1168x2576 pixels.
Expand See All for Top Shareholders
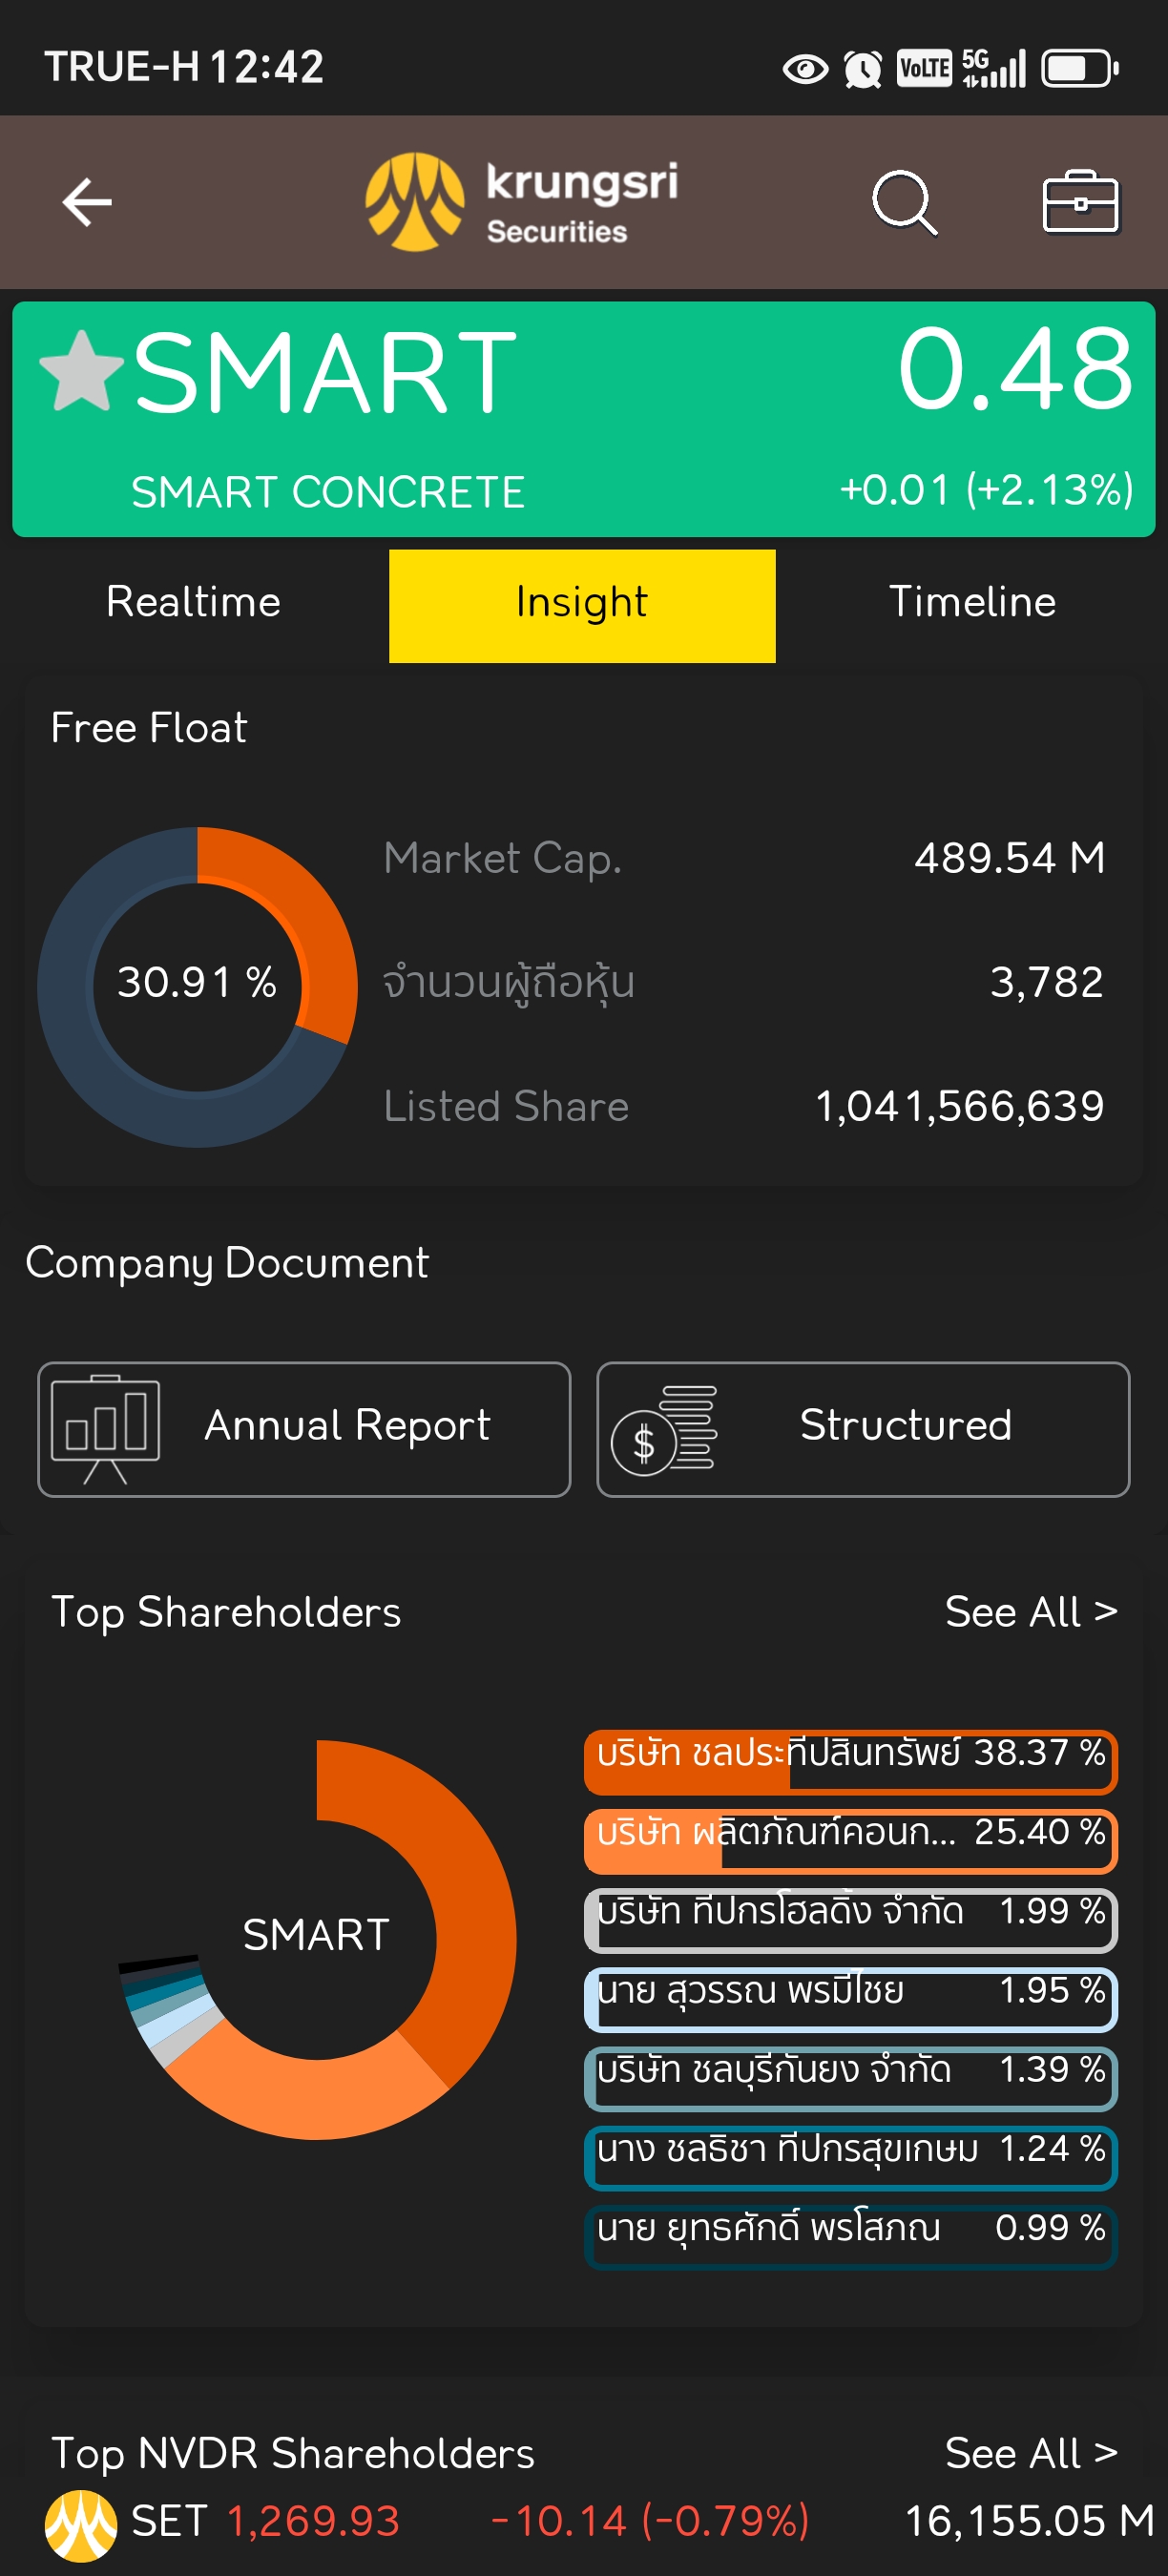coord(1030,1612)
